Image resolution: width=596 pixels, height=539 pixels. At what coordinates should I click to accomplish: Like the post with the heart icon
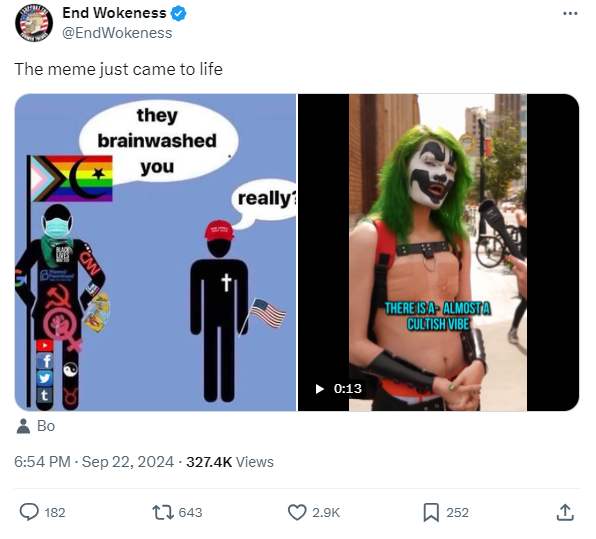[297, 512]
